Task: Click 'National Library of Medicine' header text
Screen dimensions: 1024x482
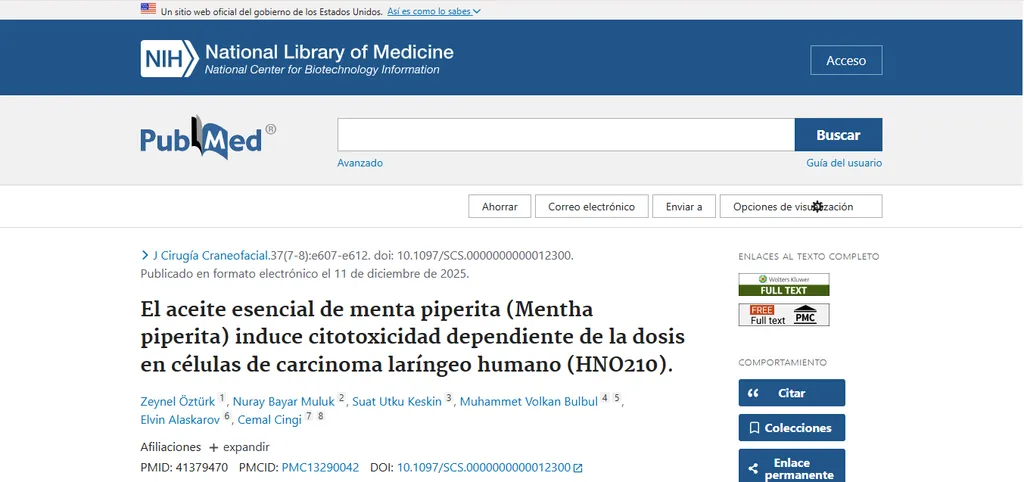Action: [329, 52]
